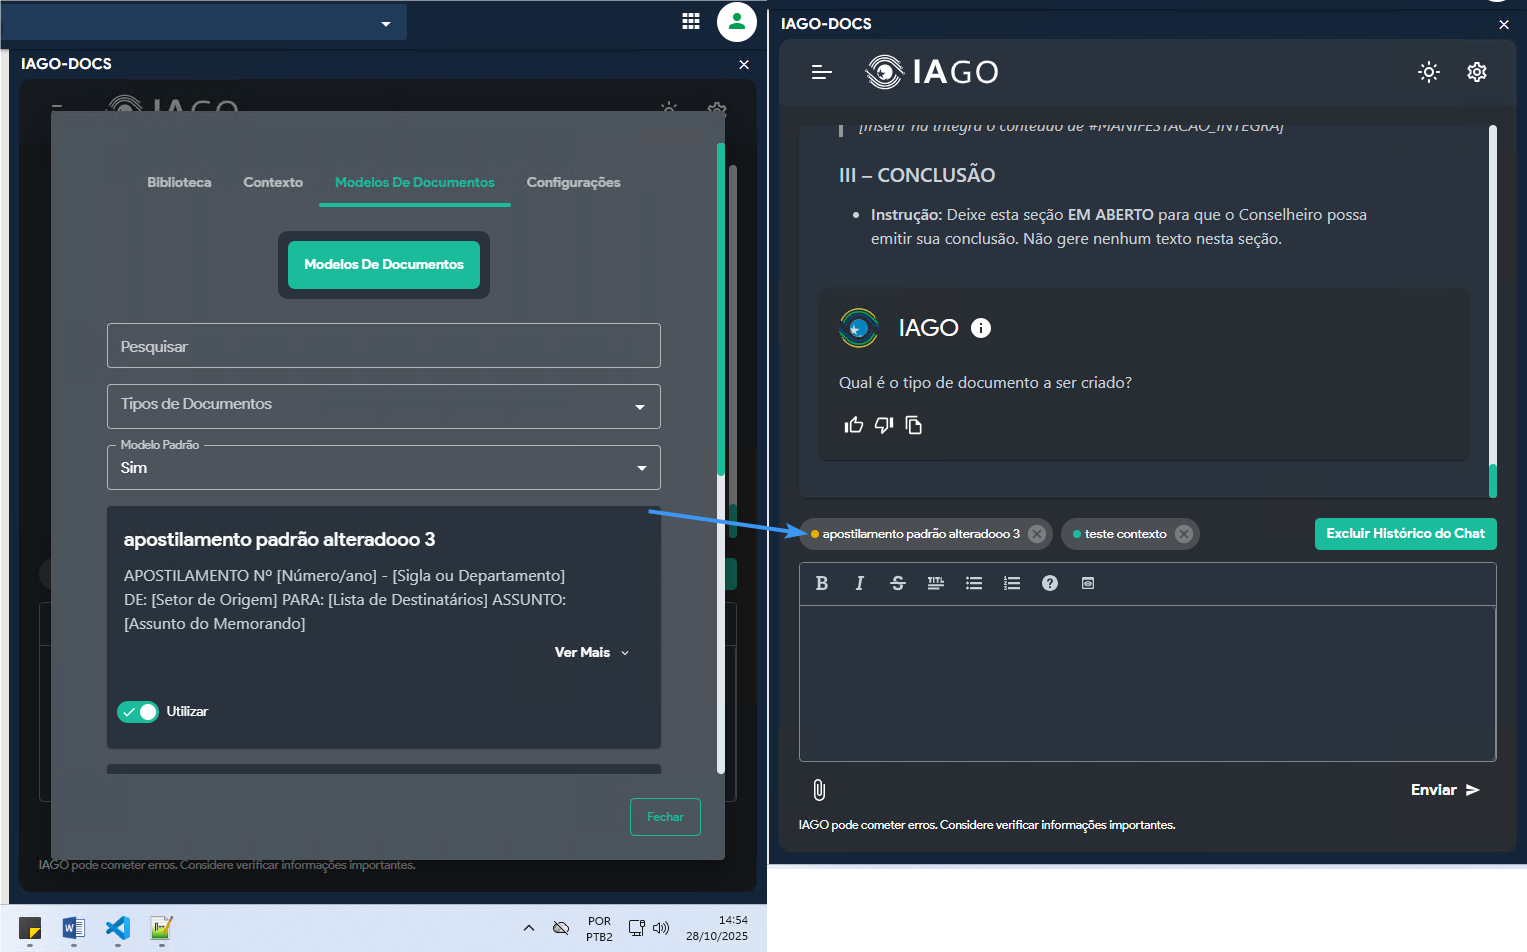Open the Configurações tab
Screen dimensions: 1527x952
573,182
